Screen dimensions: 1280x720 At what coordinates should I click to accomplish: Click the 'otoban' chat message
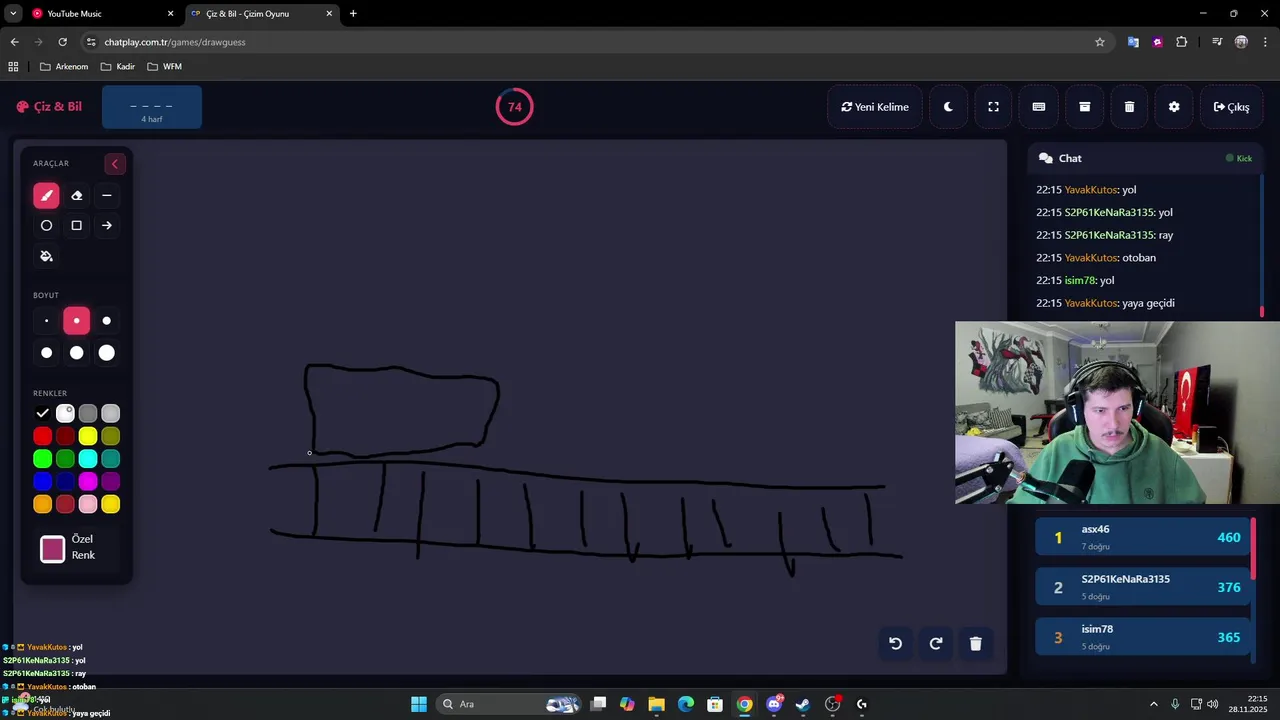(1139, 258)
